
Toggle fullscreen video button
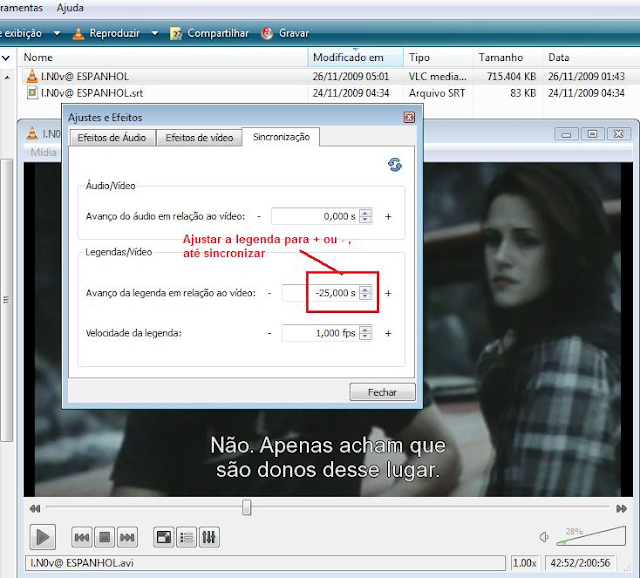(x=164, y=537)
